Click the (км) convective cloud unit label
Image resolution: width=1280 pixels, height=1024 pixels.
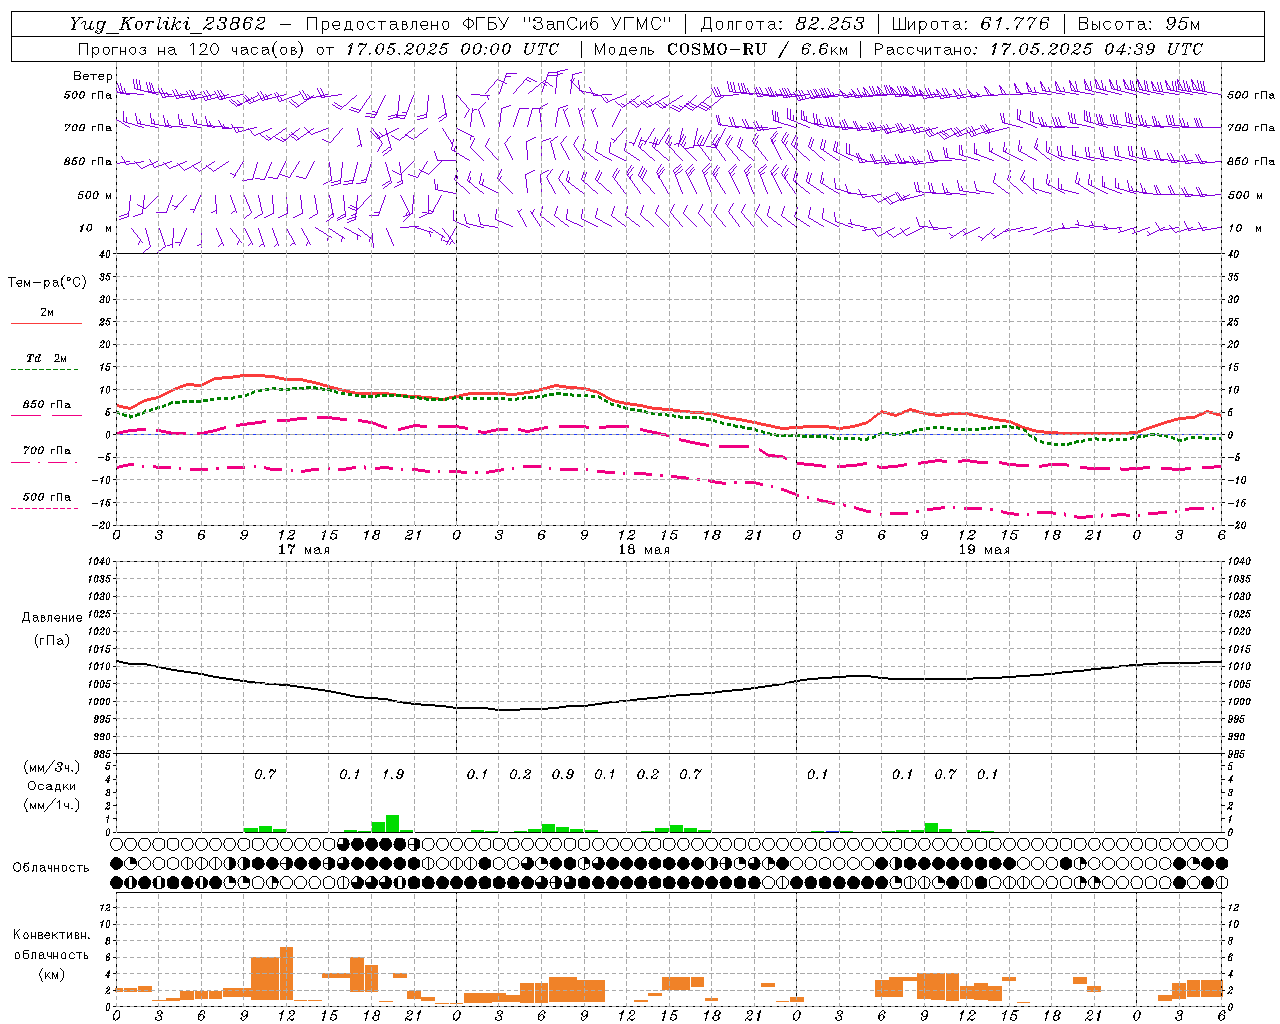pyautogui.click(x=52, y=974)
